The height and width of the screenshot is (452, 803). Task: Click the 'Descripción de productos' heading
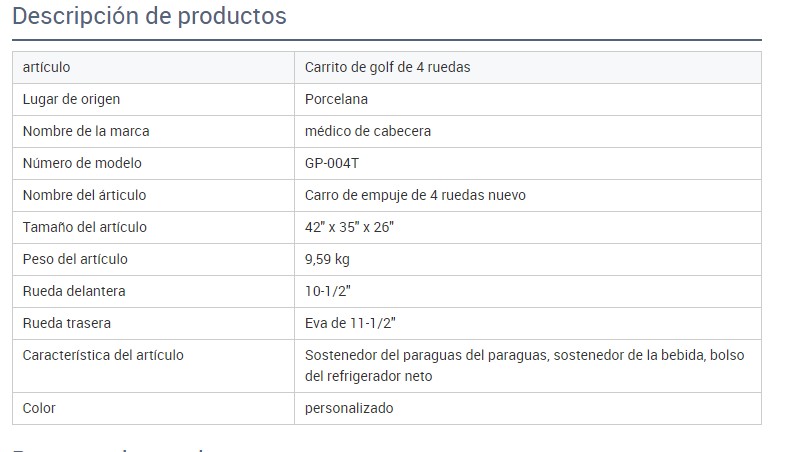point(149,16)
